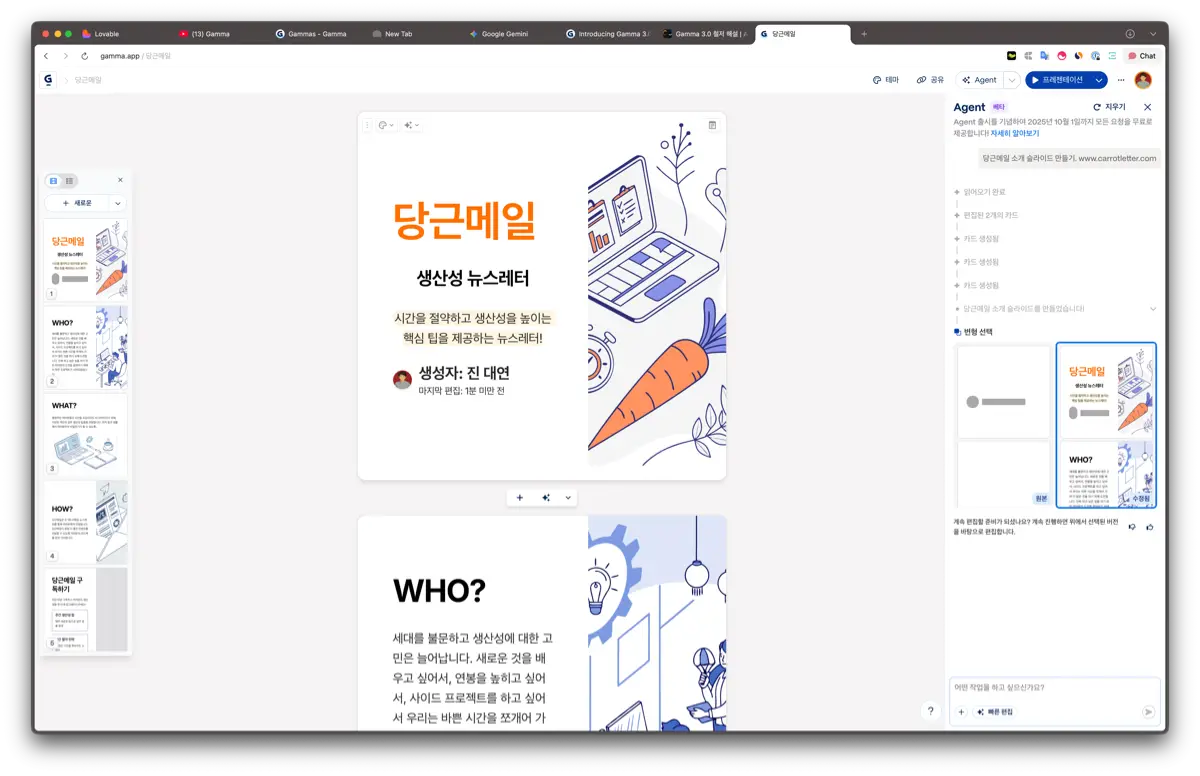Image resolution: width=1200 pixels, height=776 pixels.
Task: Select slide 3 WHAT? thumbnail
Action: coord(86,434)
